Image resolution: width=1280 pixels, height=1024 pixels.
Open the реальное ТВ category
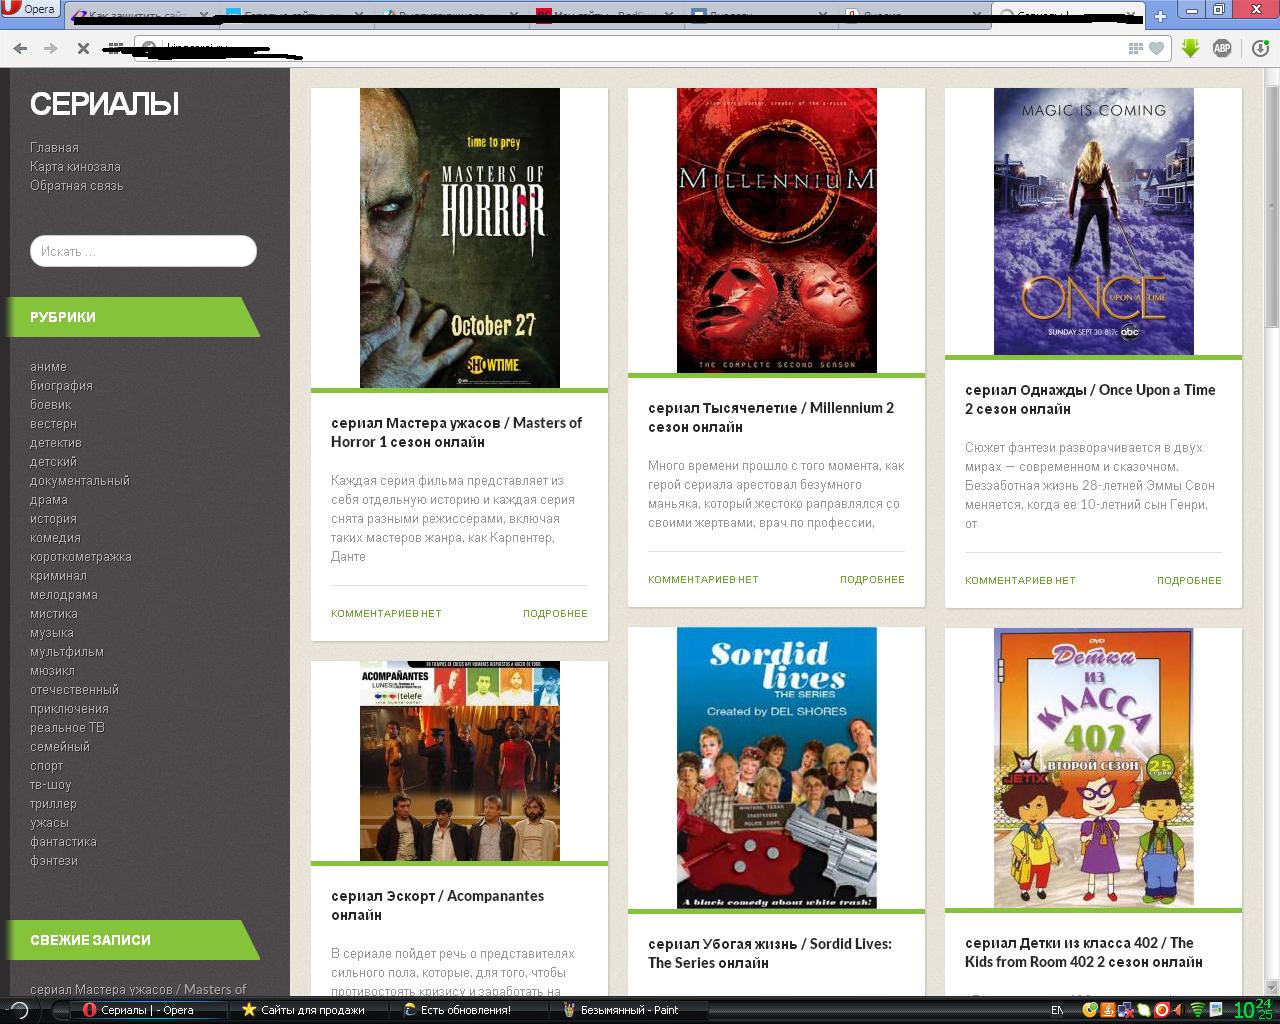point(67,728)
